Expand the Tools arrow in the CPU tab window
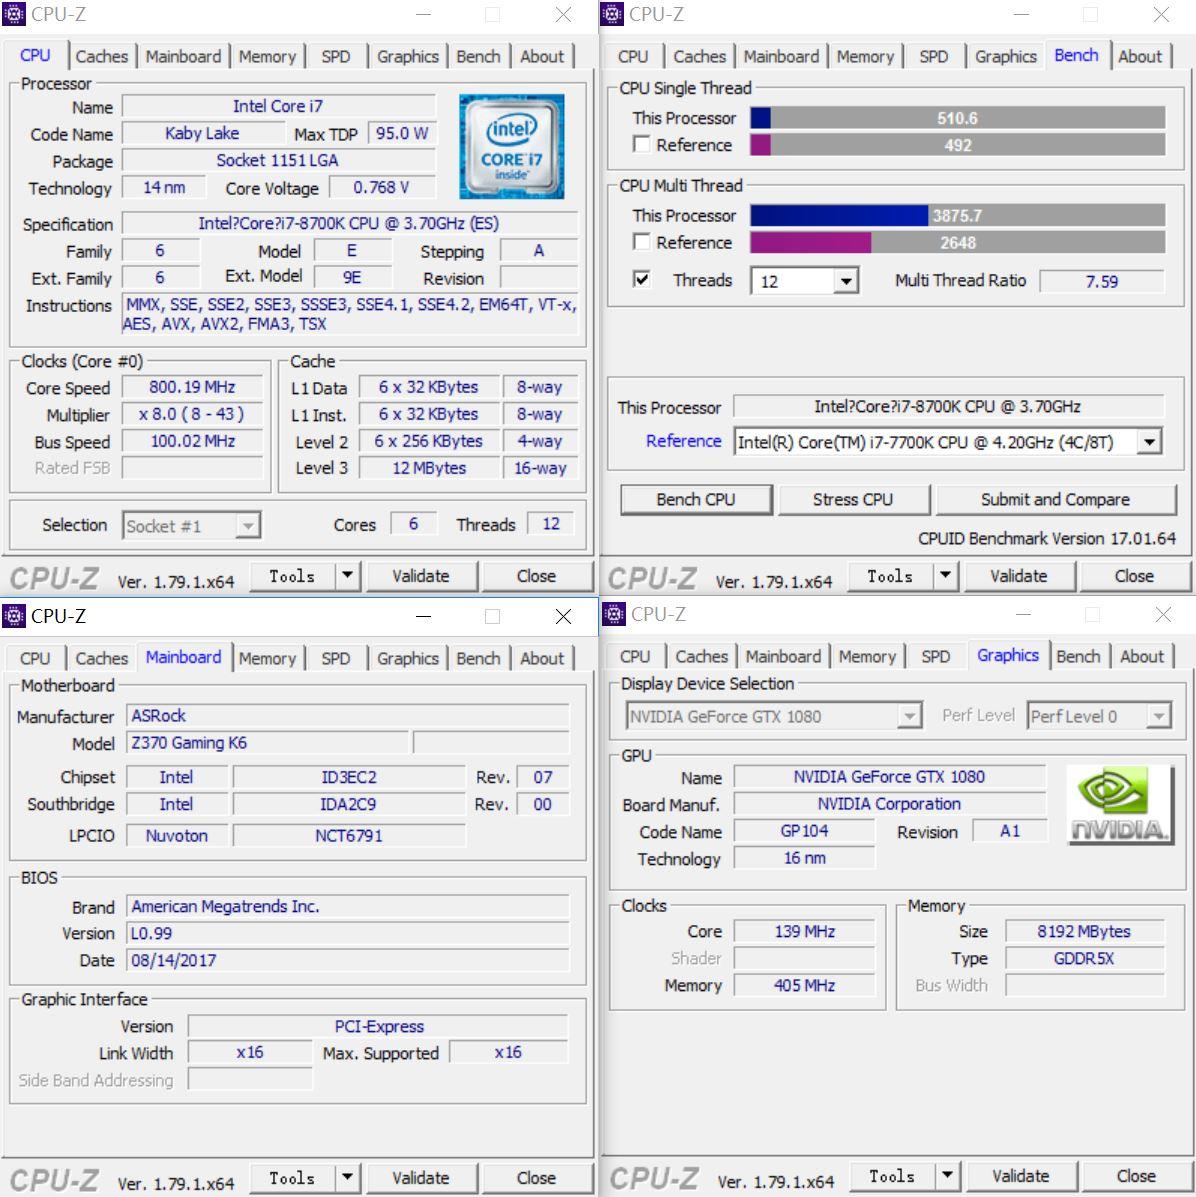The height and width of the screenshot is (1197, 1196). coord(347,576)
